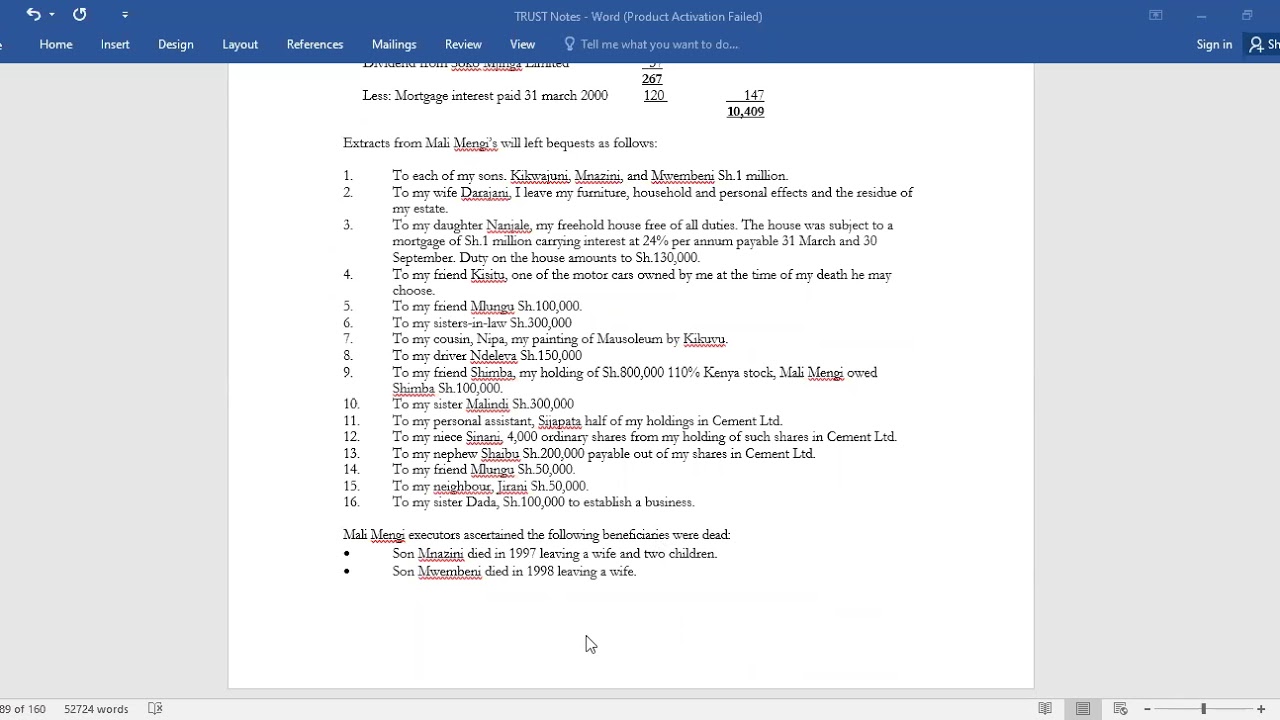1280x720 pixels.
Task: Click 'Shaibu' in item 13
Action: (500, 454)
